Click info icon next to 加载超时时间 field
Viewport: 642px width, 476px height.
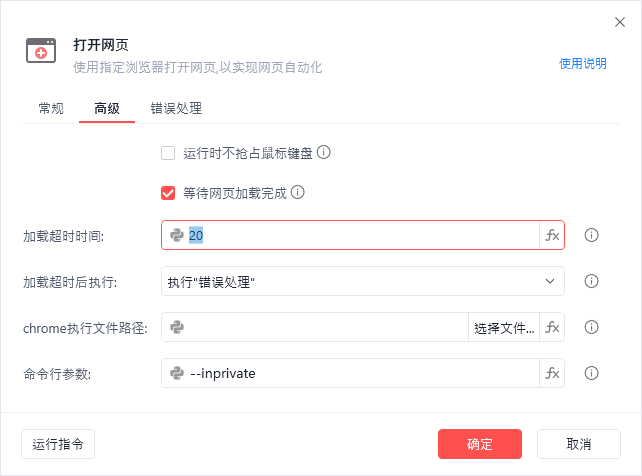591,235
